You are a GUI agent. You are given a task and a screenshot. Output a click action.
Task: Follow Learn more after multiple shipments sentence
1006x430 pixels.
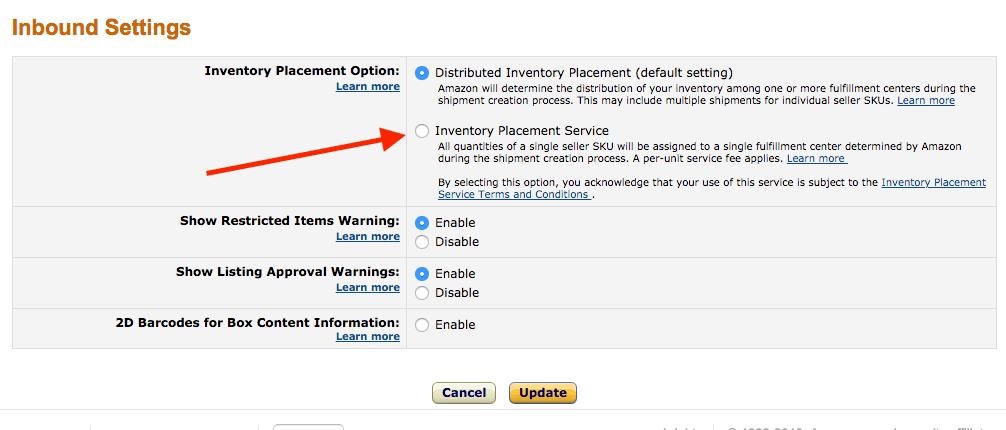coord(926,101)
